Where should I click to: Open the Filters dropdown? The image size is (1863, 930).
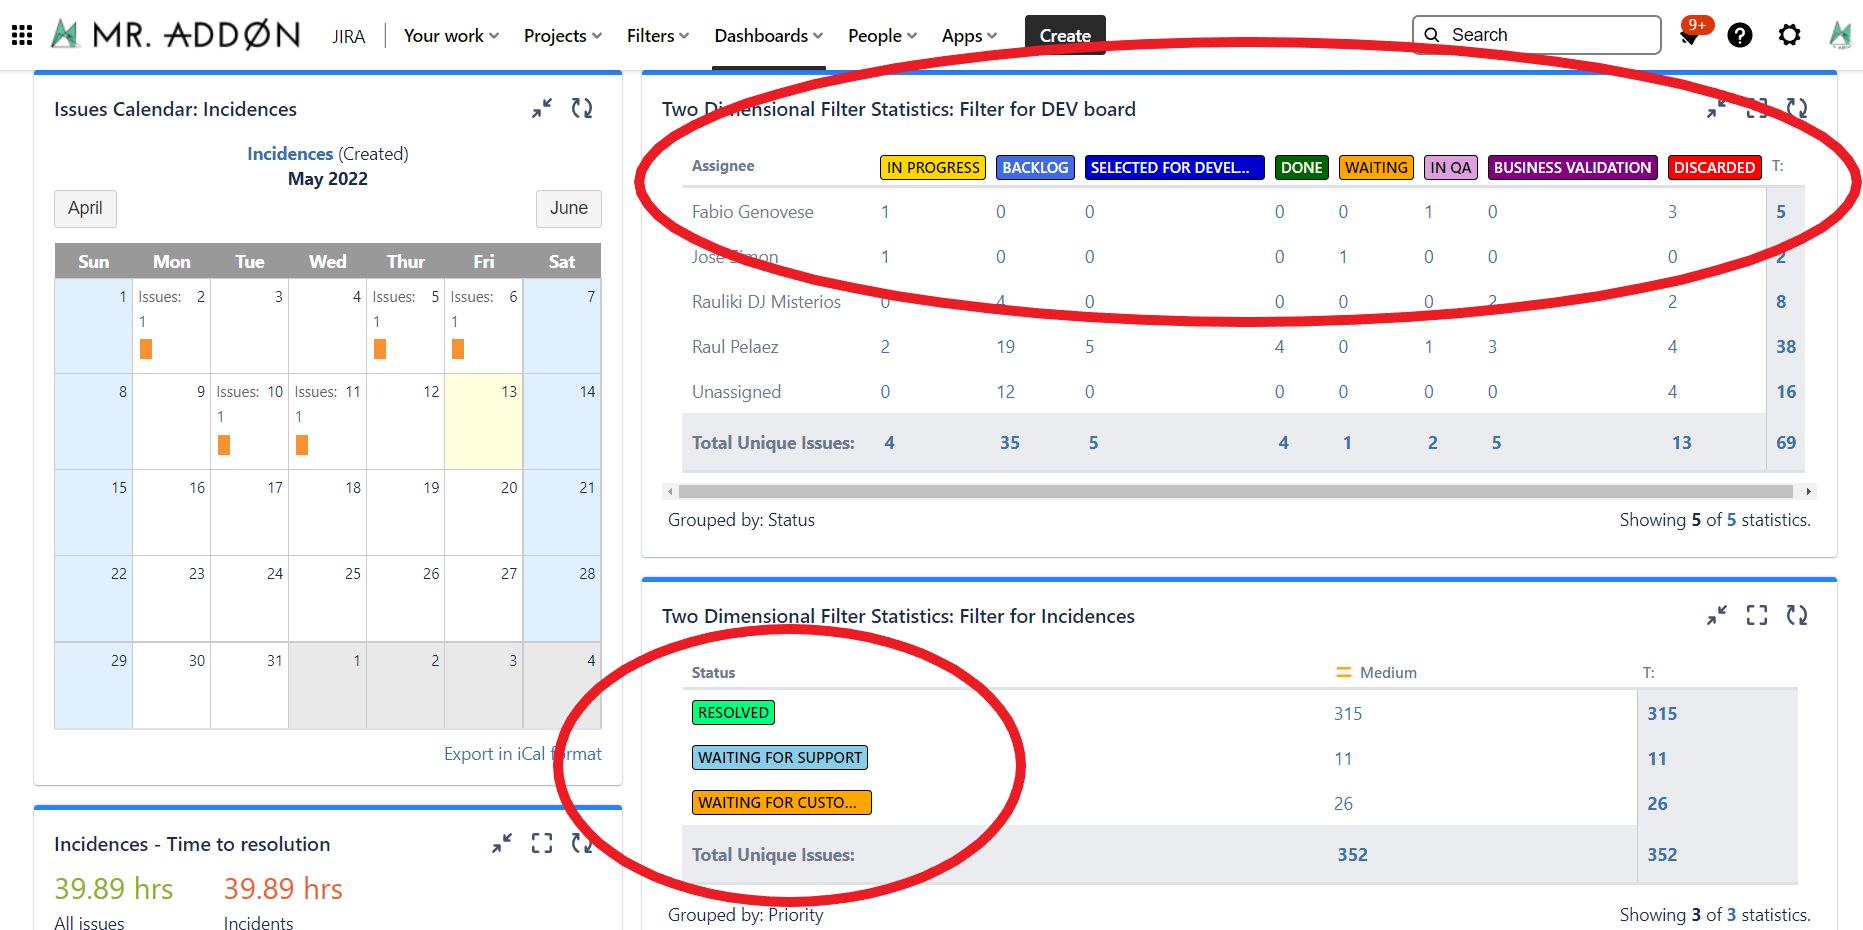[658, 36]
